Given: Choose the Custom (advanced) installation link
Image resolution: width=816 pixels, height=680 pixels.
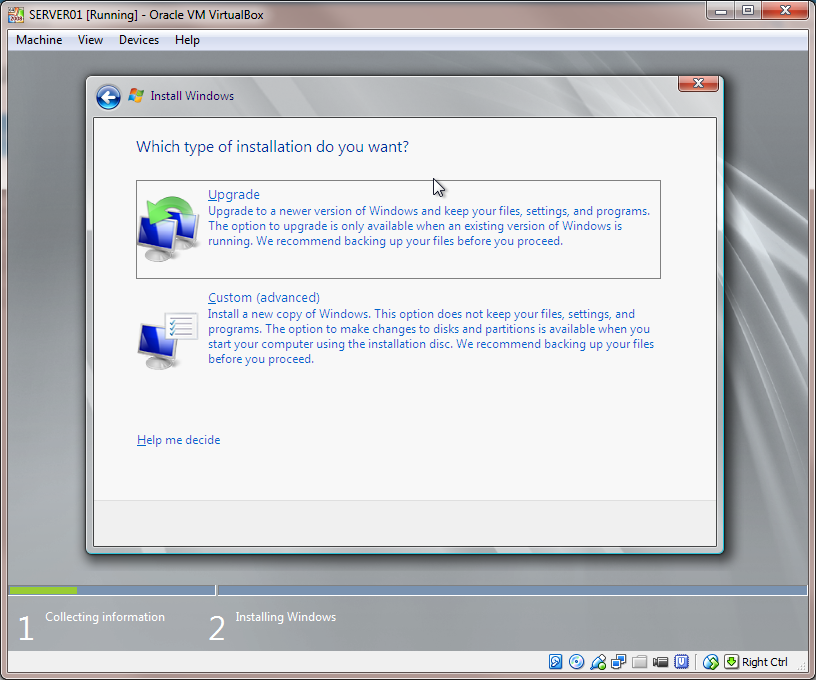Looking at the screenshot, I should click(x=264, y=298).
